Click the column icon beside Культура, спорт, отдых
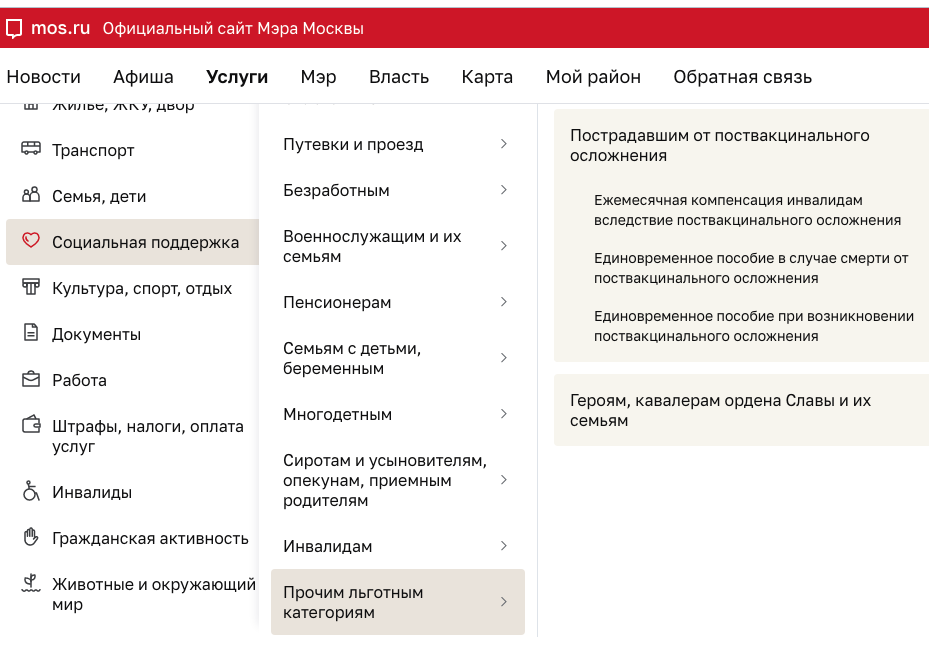929x645 pixels. 31,287
